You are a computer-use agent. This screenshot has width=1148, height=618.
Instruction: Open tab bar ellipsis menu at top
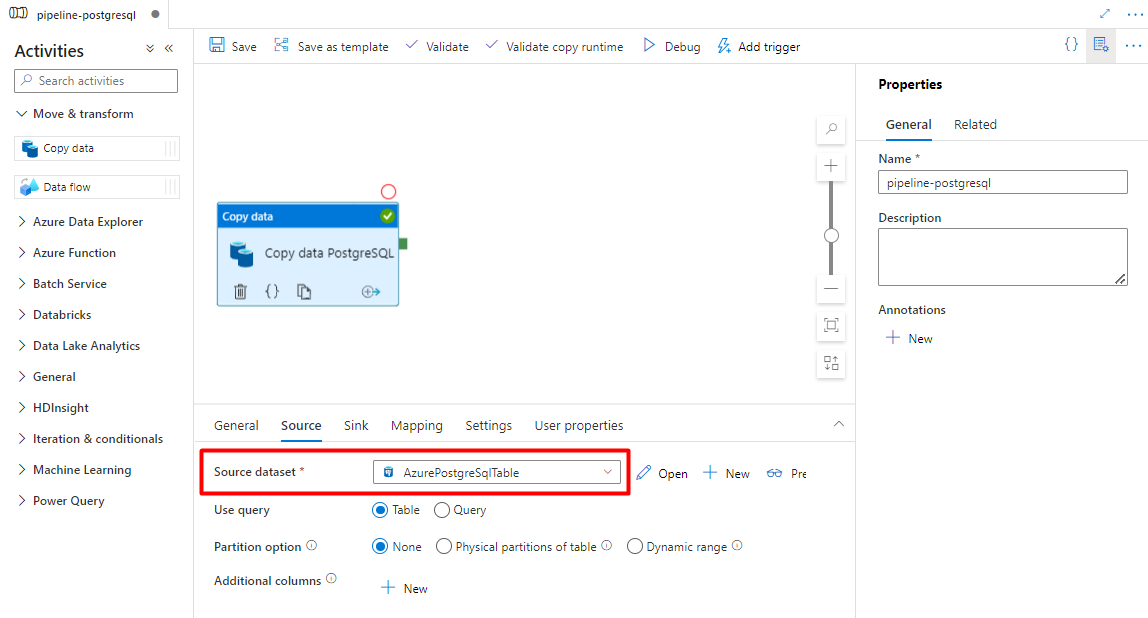click(x=1135, y=14)
